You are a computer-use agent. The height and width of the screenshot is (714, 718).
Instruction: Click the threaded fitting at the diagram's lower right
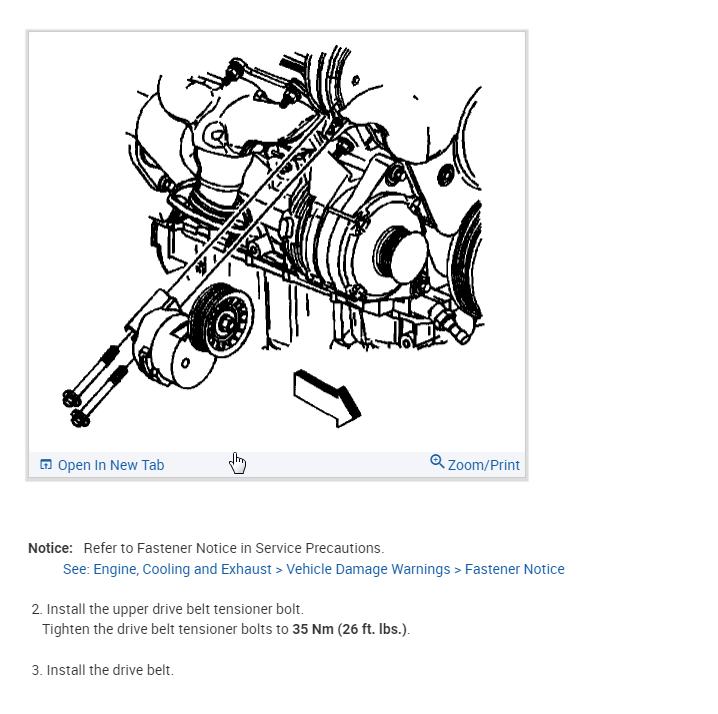coord(453,323)
